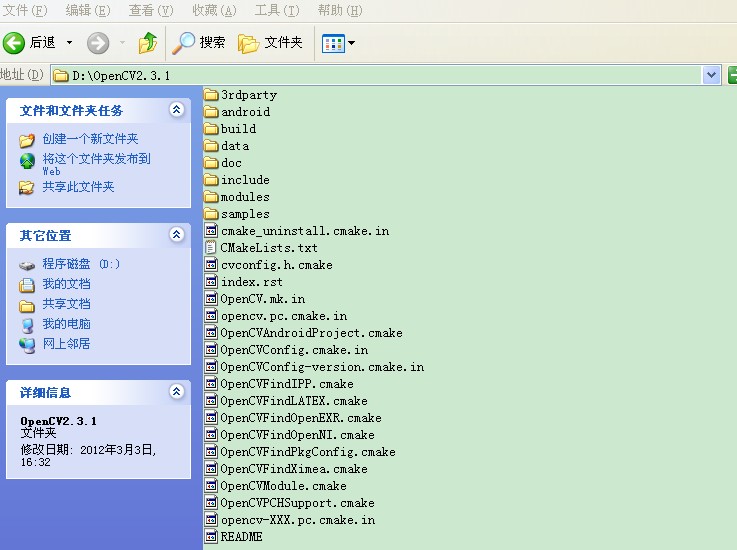The height and width of the screenshot is (550, 737).
Task: Click OpenCVPCHSupport.cmake file name
Action: click(x=298, y=503)
